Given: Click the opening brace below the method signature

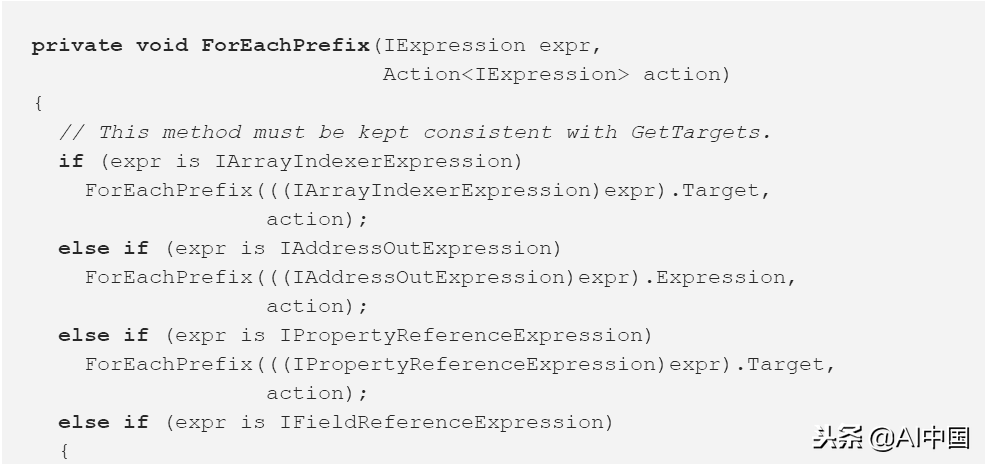Looking at the screenshot, I should [x=38, y=103].
